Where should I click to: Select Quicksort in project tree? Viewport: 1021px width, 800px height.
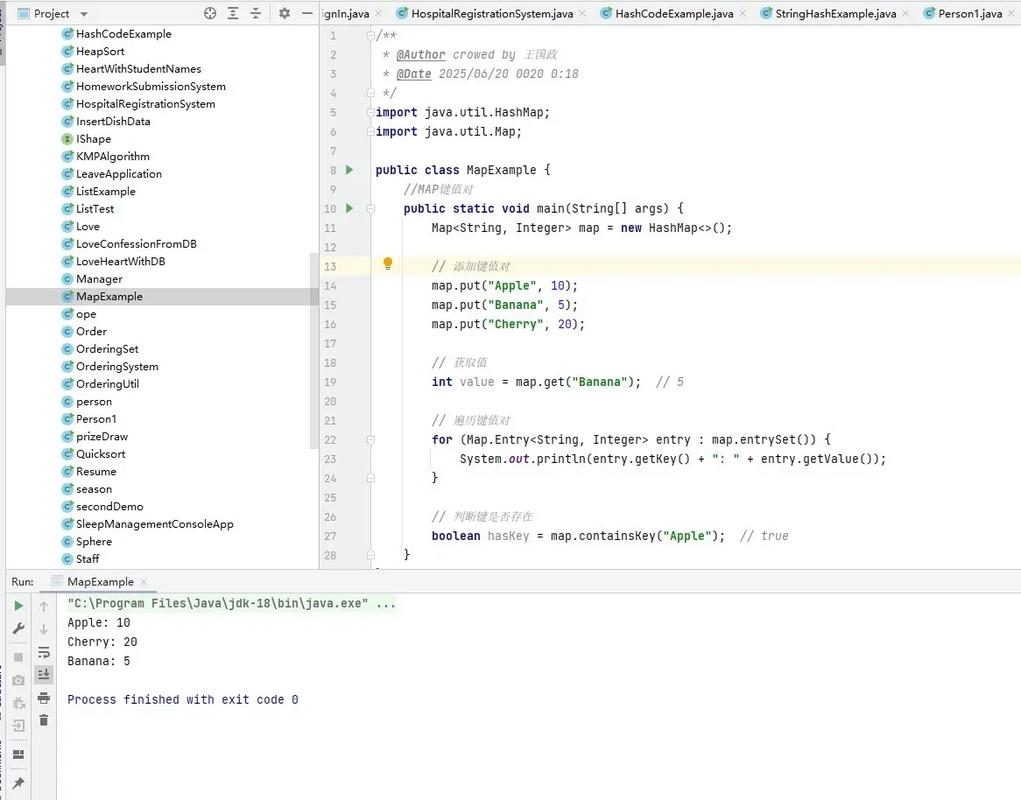point(101,454)
